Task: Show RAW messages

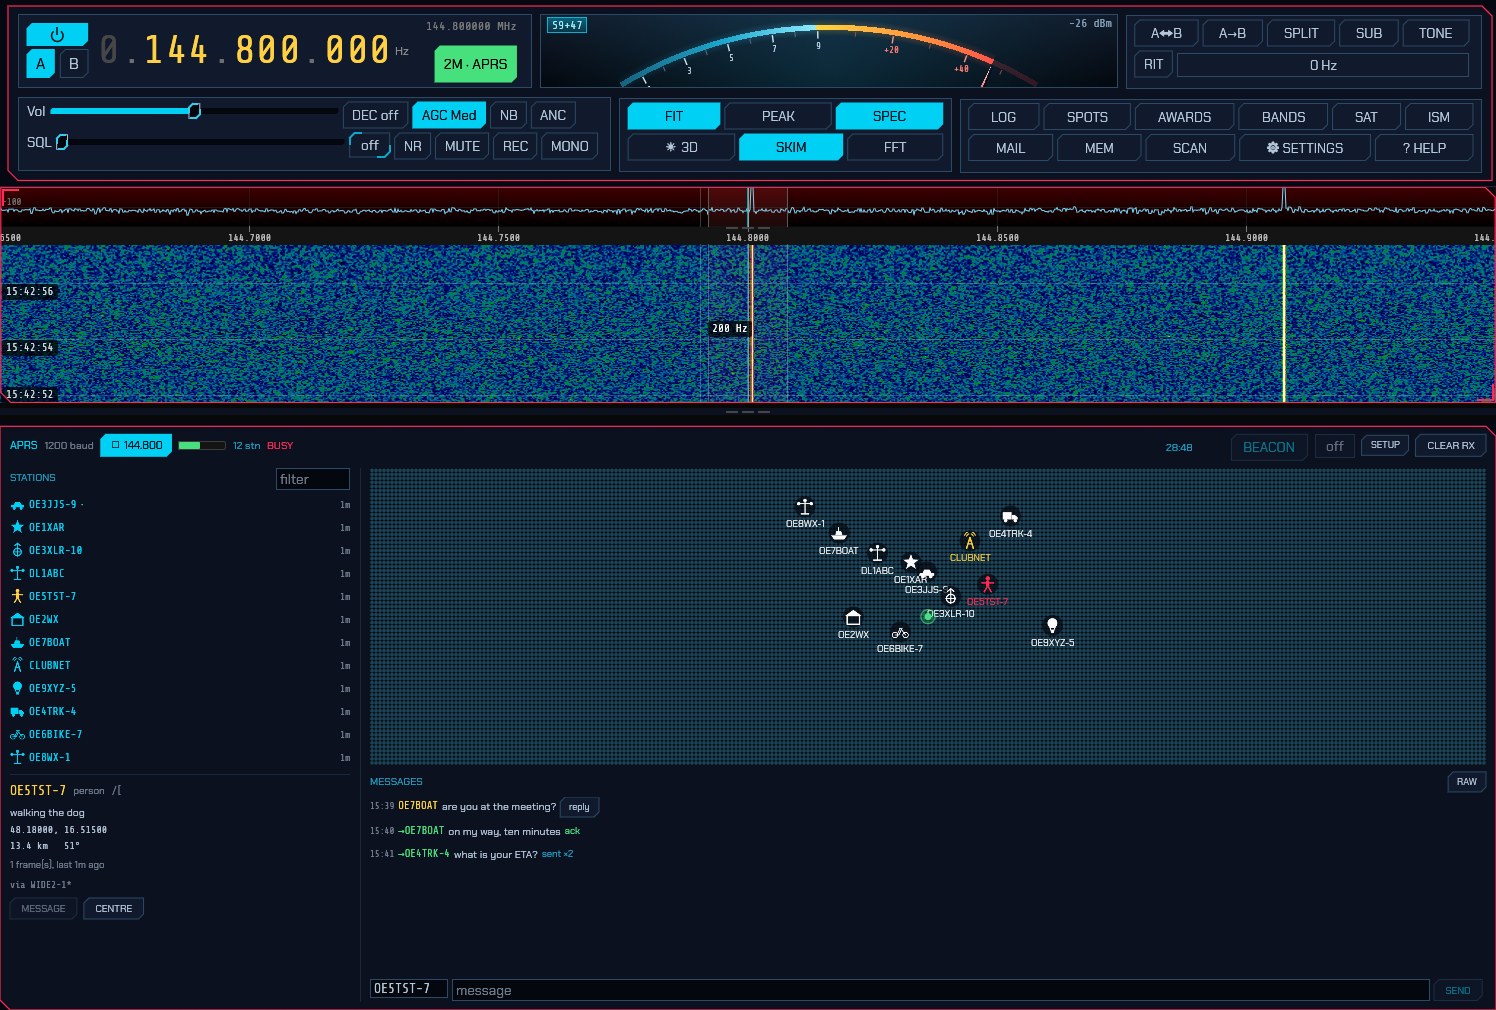Action: pos(1467,782)
